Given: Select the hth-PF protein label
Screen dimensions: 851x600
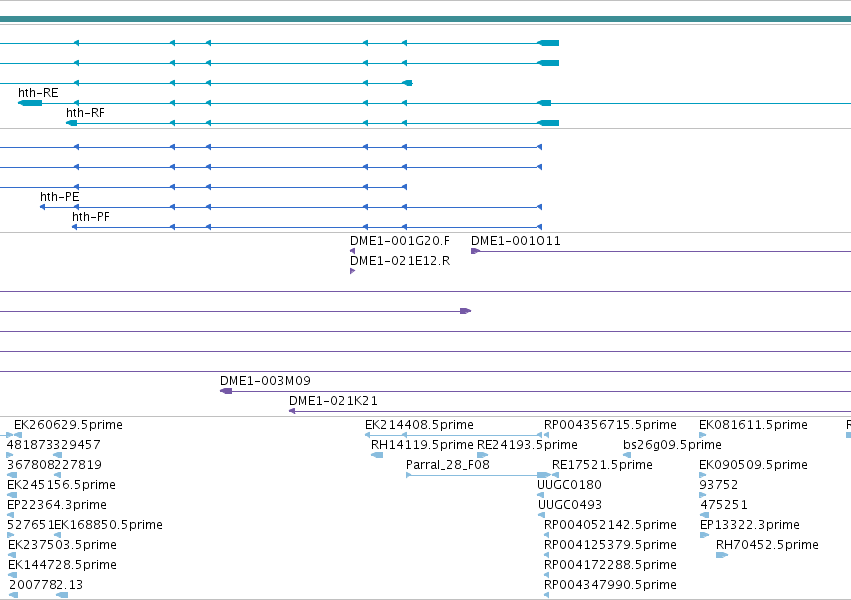Looking at the screenshot, I should [91, 216].
